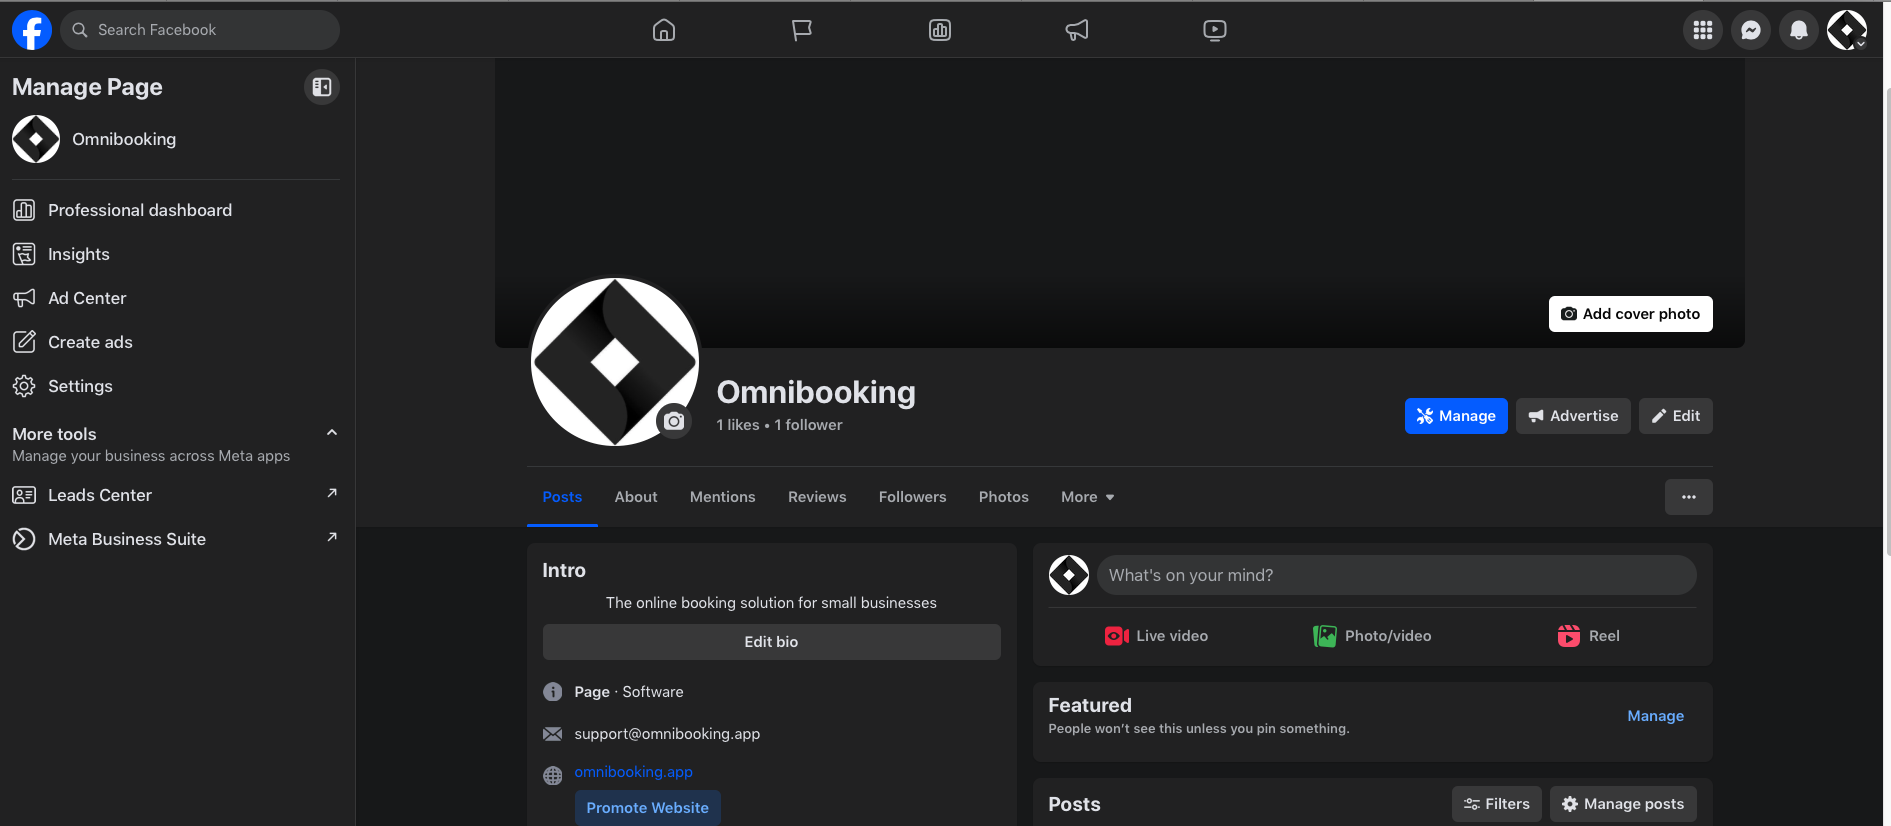Open post Filters

click(x=1496, y=804)
